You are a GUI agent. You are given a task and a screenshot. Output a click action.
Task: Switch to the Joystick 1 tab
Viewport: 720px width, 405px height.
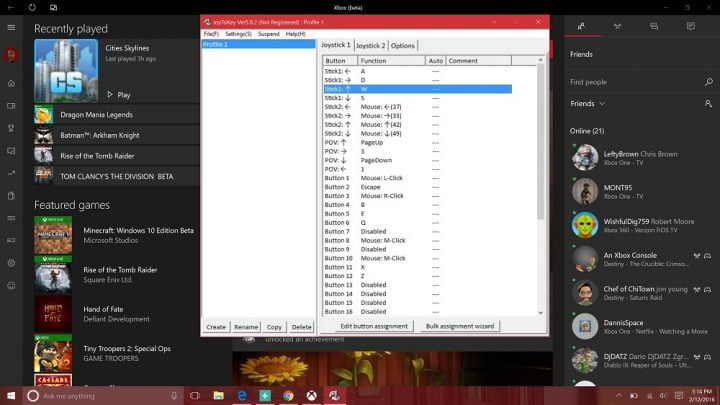pos(336,45)
